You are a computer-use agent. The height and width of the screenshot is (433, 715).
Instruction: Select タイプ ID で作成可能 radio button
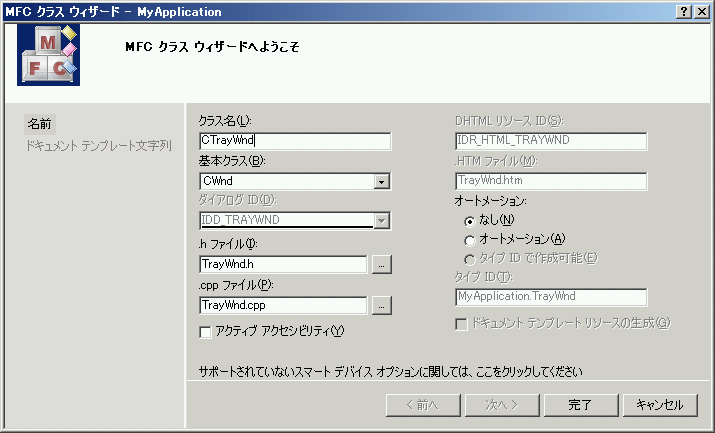click(x=469, y=259)
